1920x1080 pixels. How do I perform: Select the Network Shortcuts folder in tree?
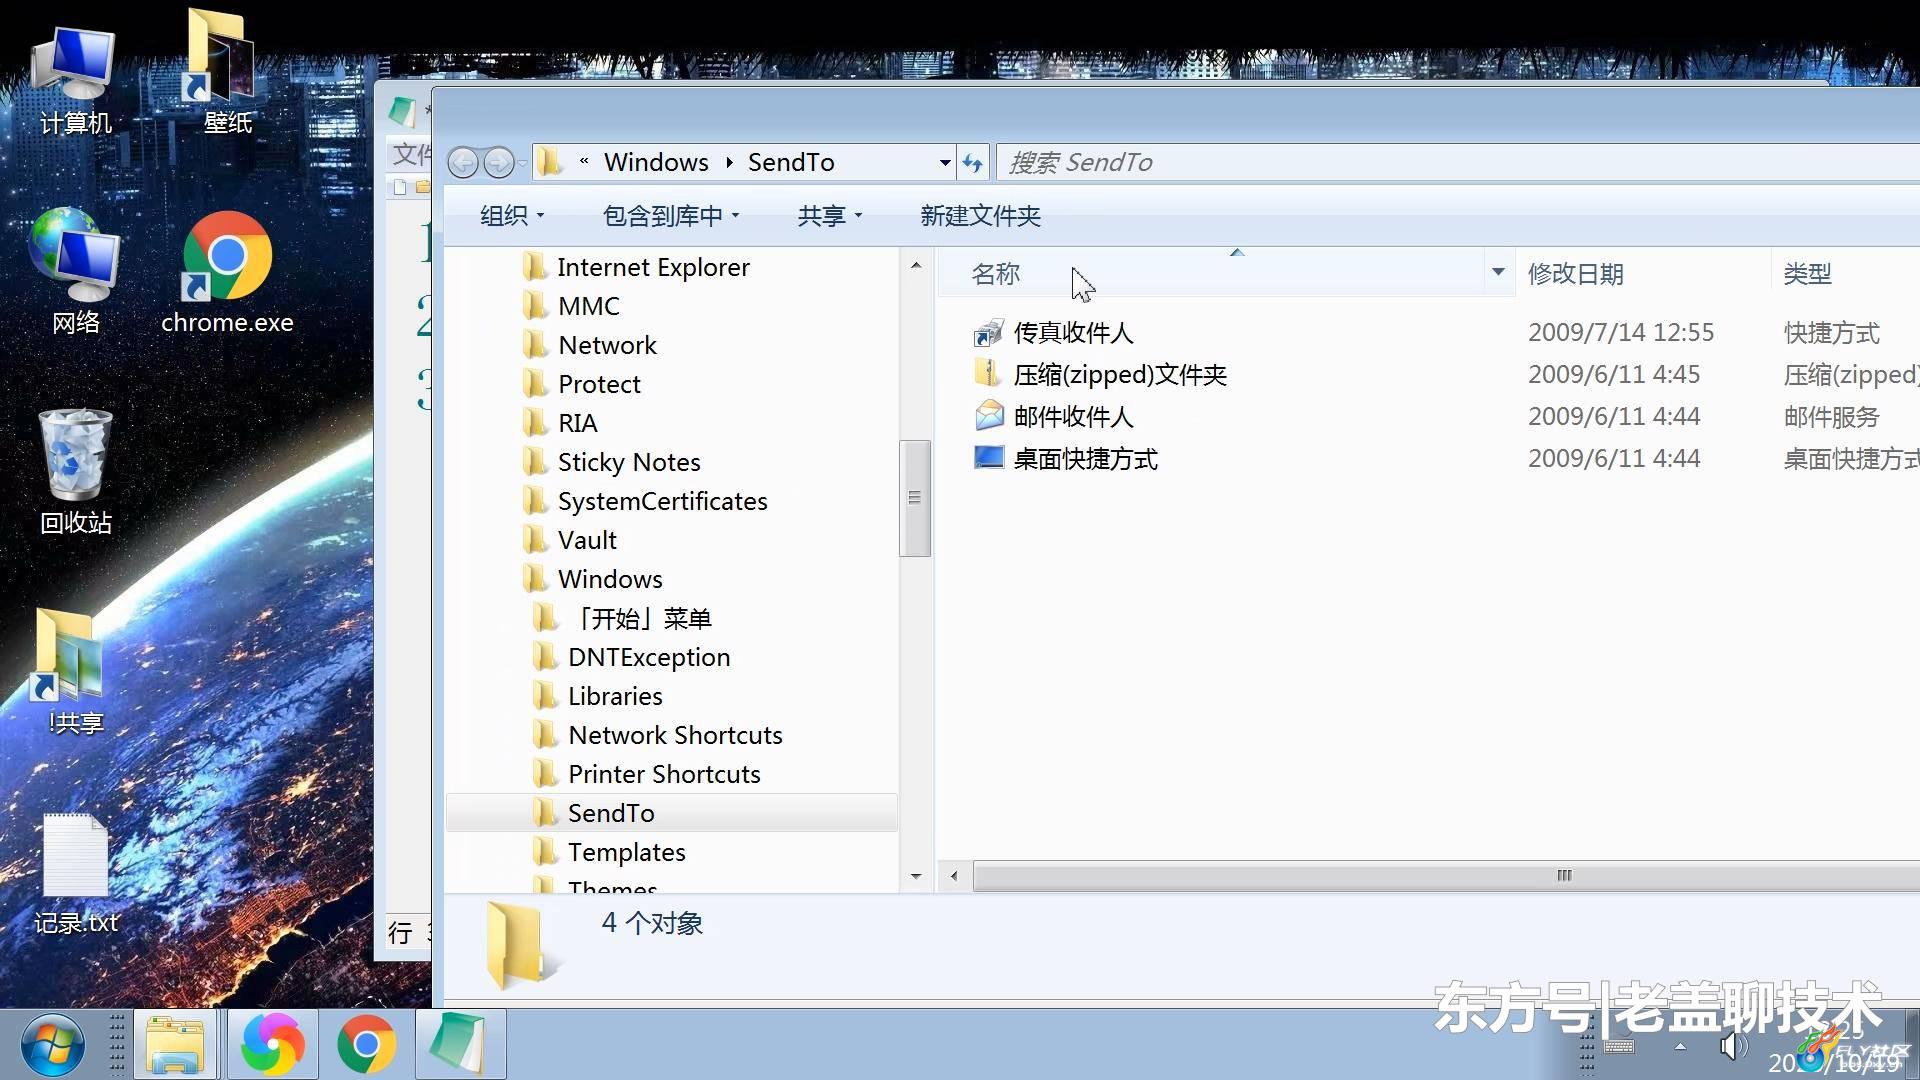point(675,735)
